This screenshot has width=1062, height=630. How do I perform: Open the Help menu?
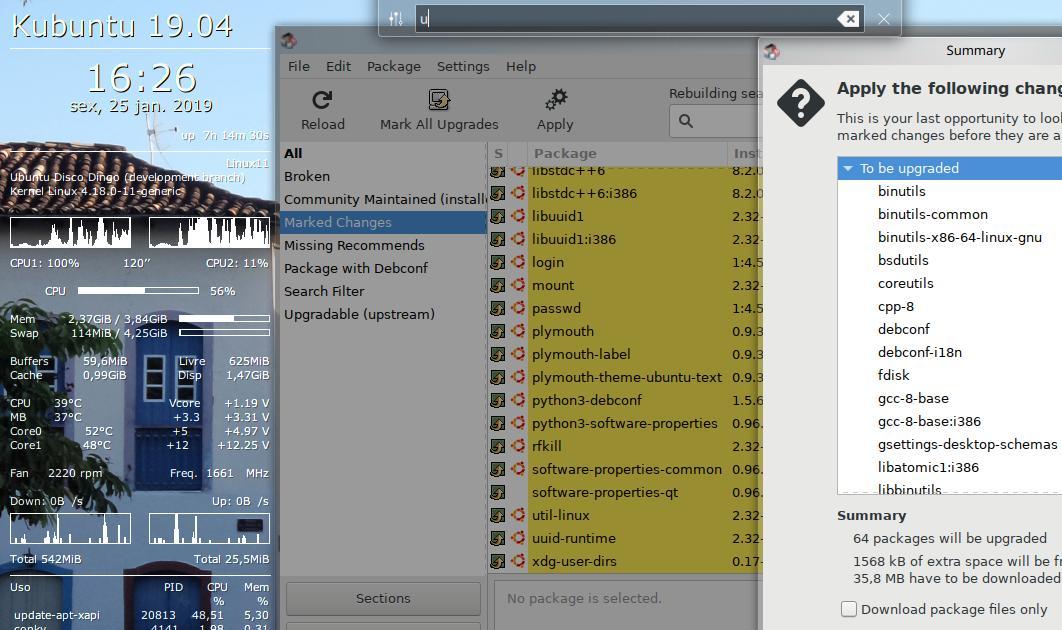pyautogui.click(x=521, y=66)
